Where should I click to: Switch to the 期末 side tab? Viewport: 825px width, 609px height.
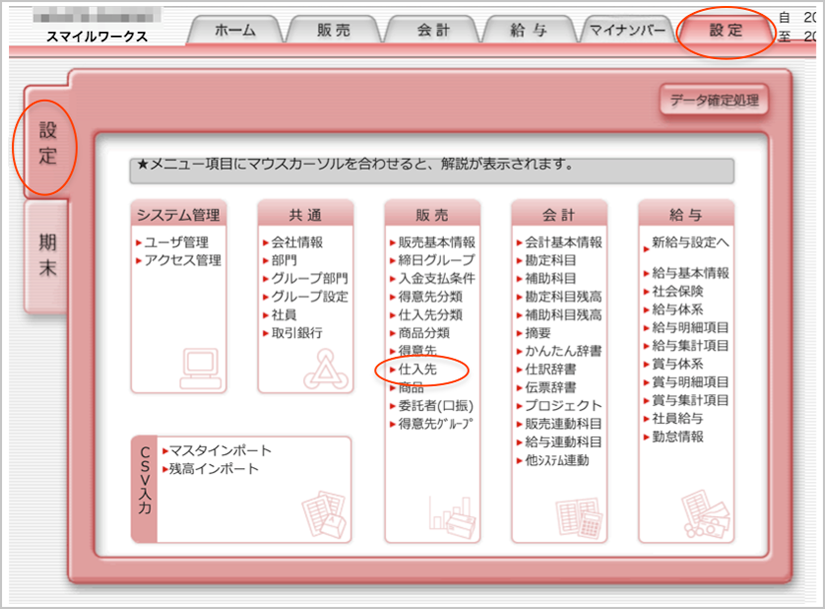pyautogui.click(x=47, y=255)
